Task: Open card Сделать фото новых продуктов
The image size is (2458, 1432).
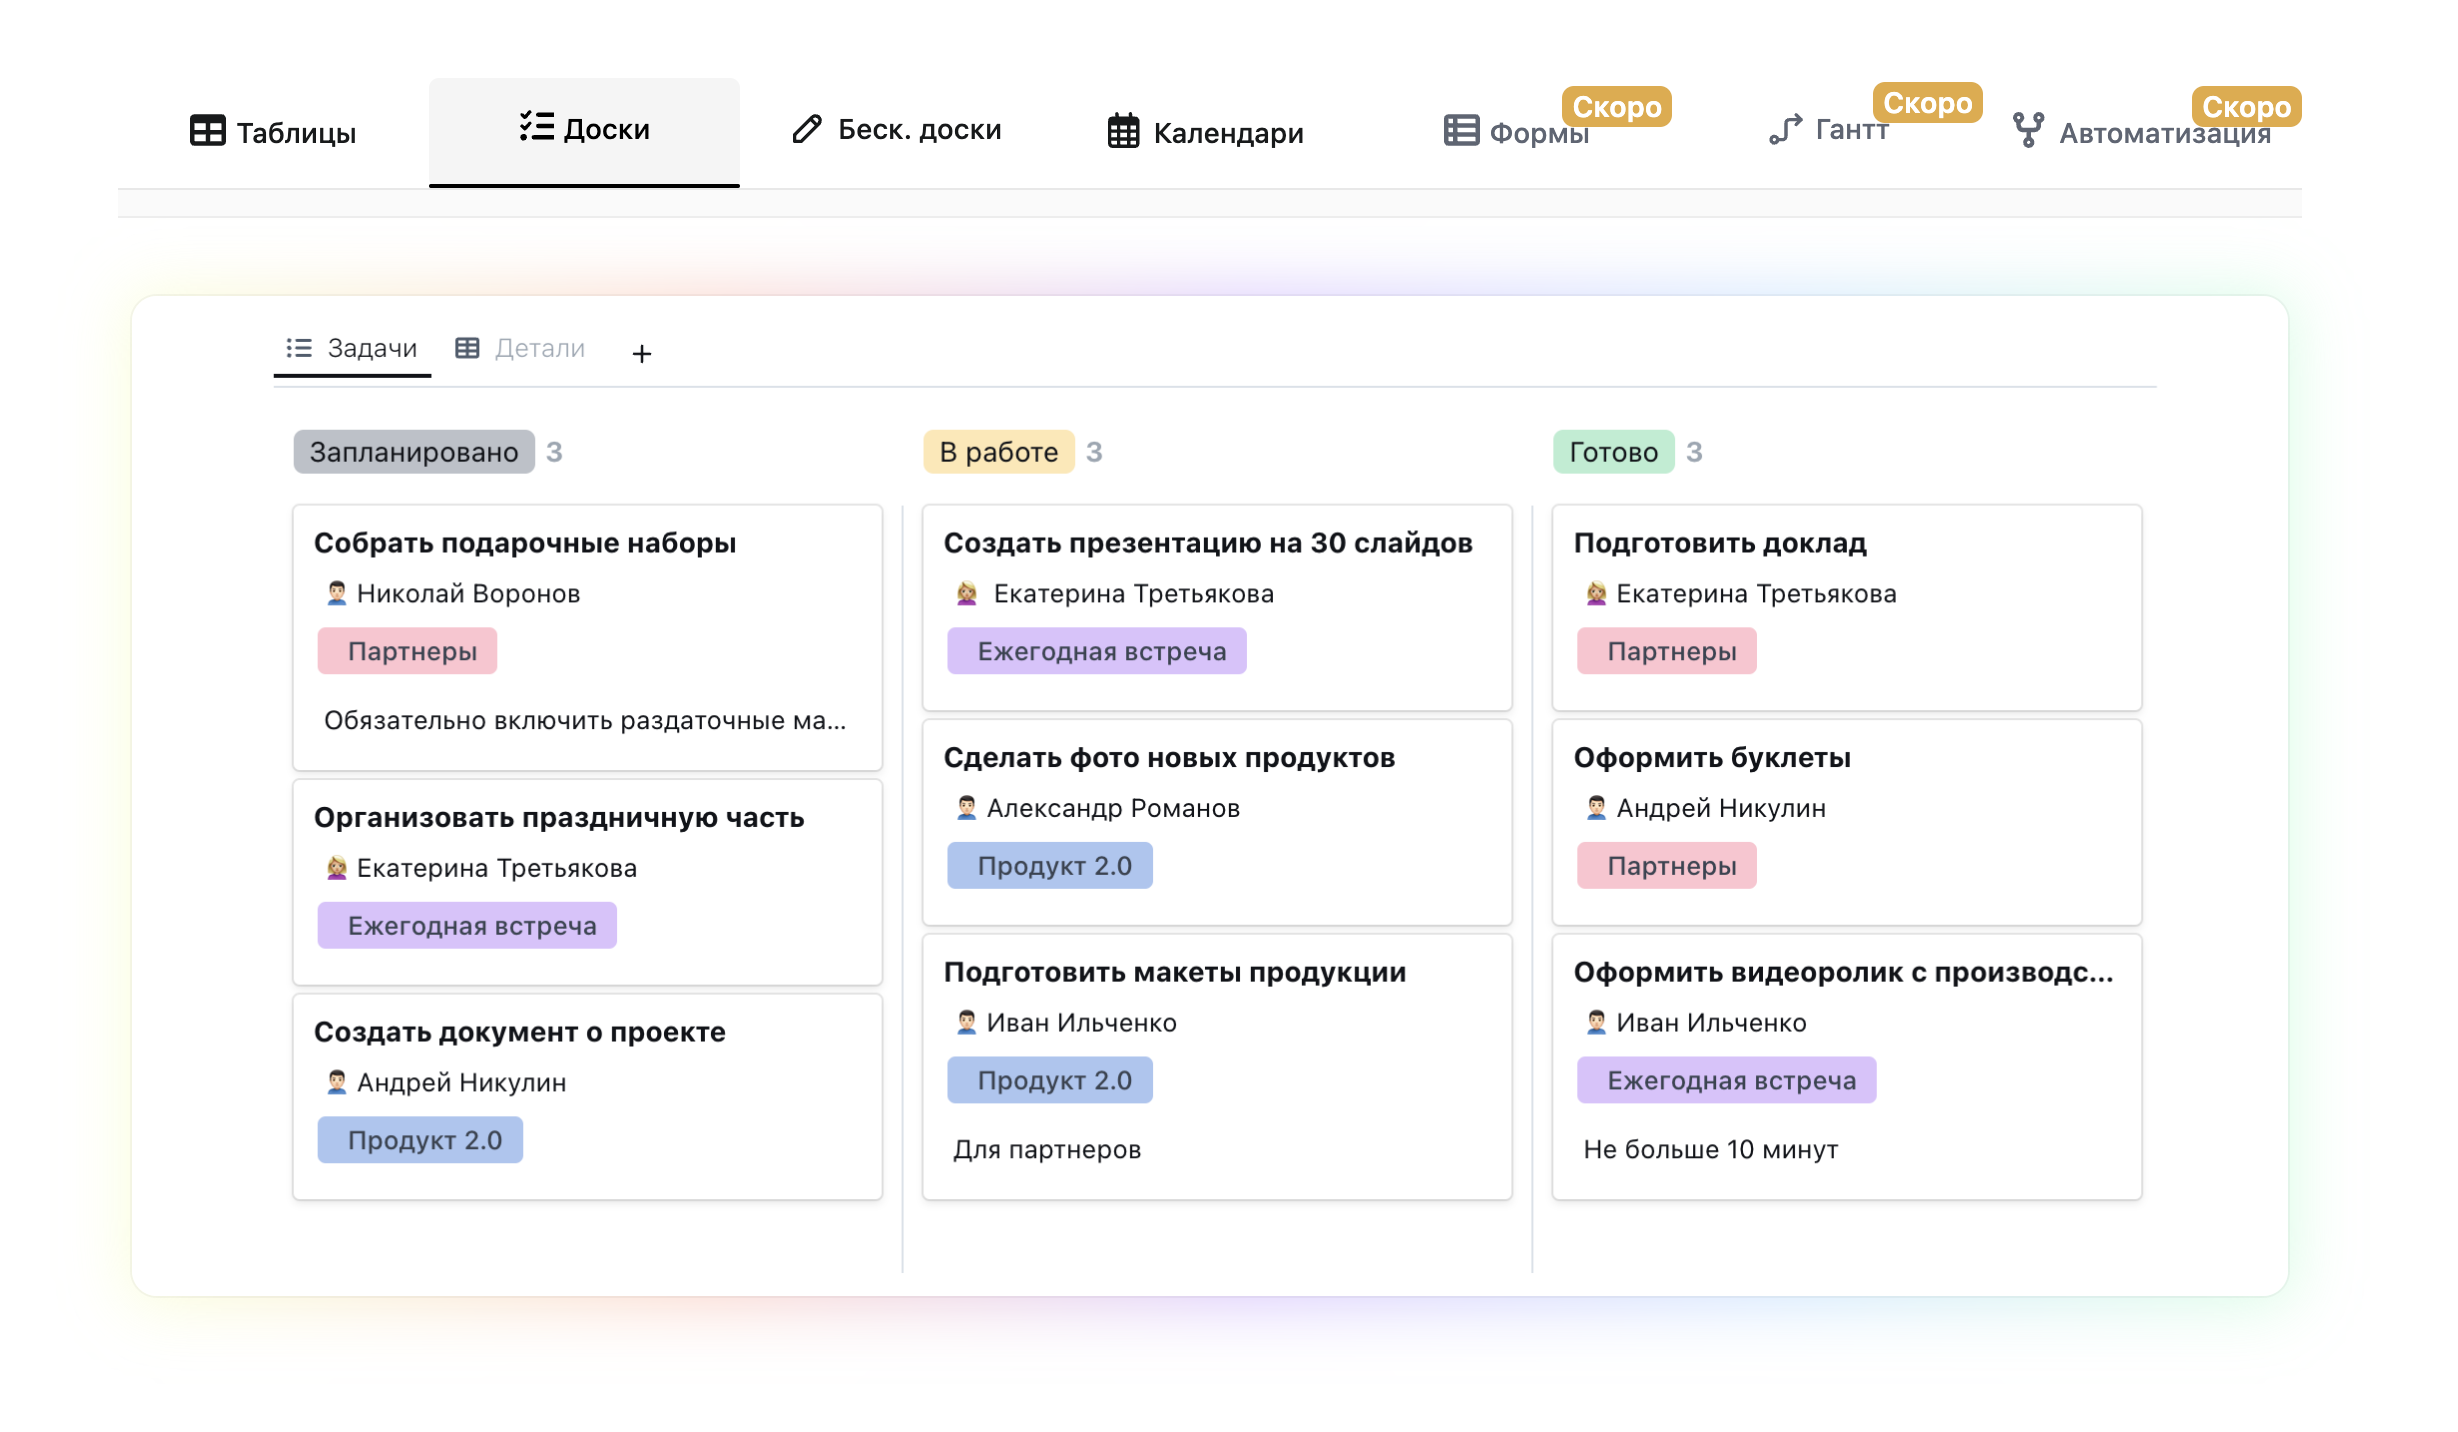Action: pos(1169,758)
